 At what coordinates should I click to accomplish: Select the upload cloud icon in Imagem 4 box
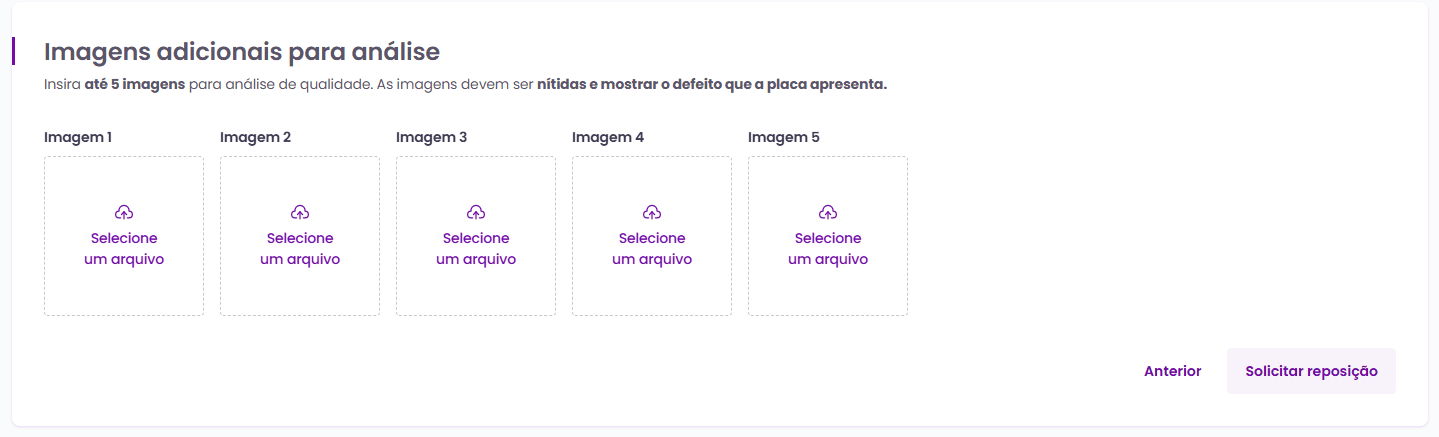652,212
